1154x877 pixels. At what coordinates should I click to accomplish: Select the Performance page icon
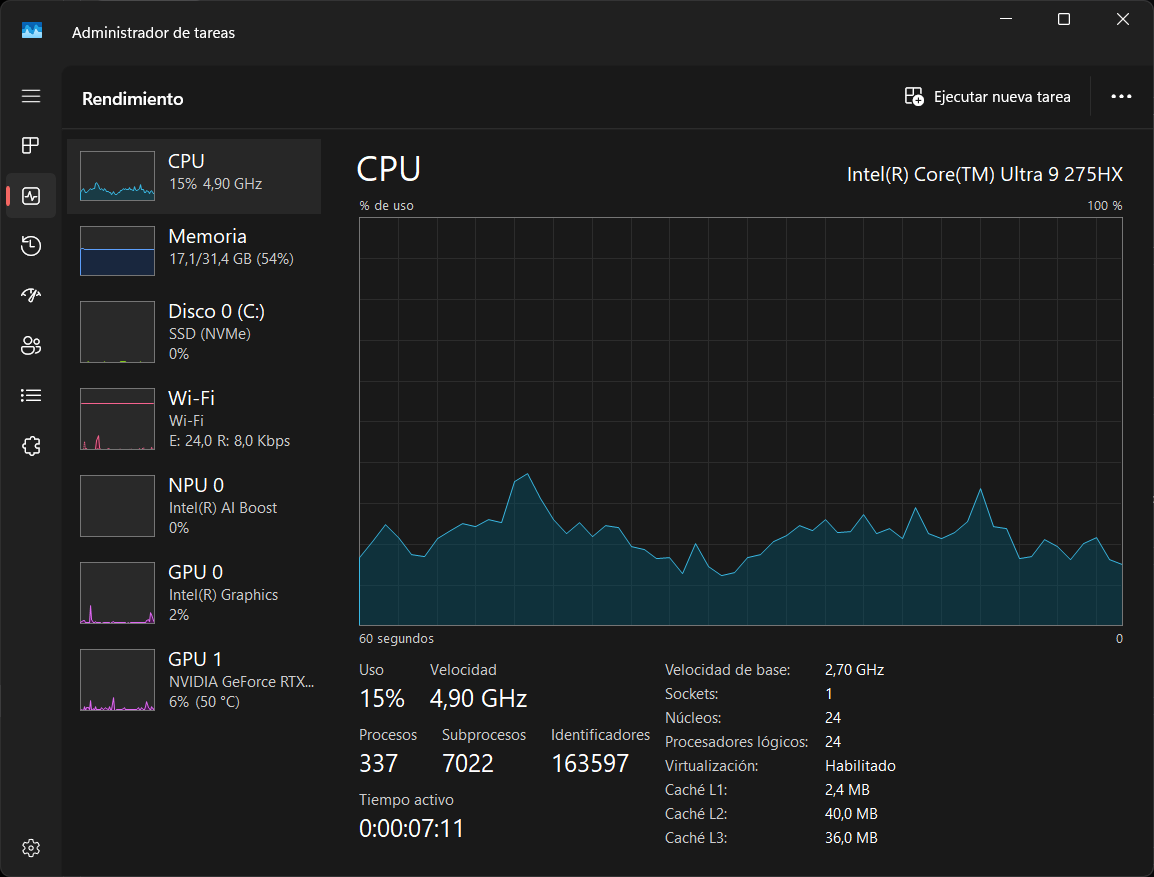(31, 196)
